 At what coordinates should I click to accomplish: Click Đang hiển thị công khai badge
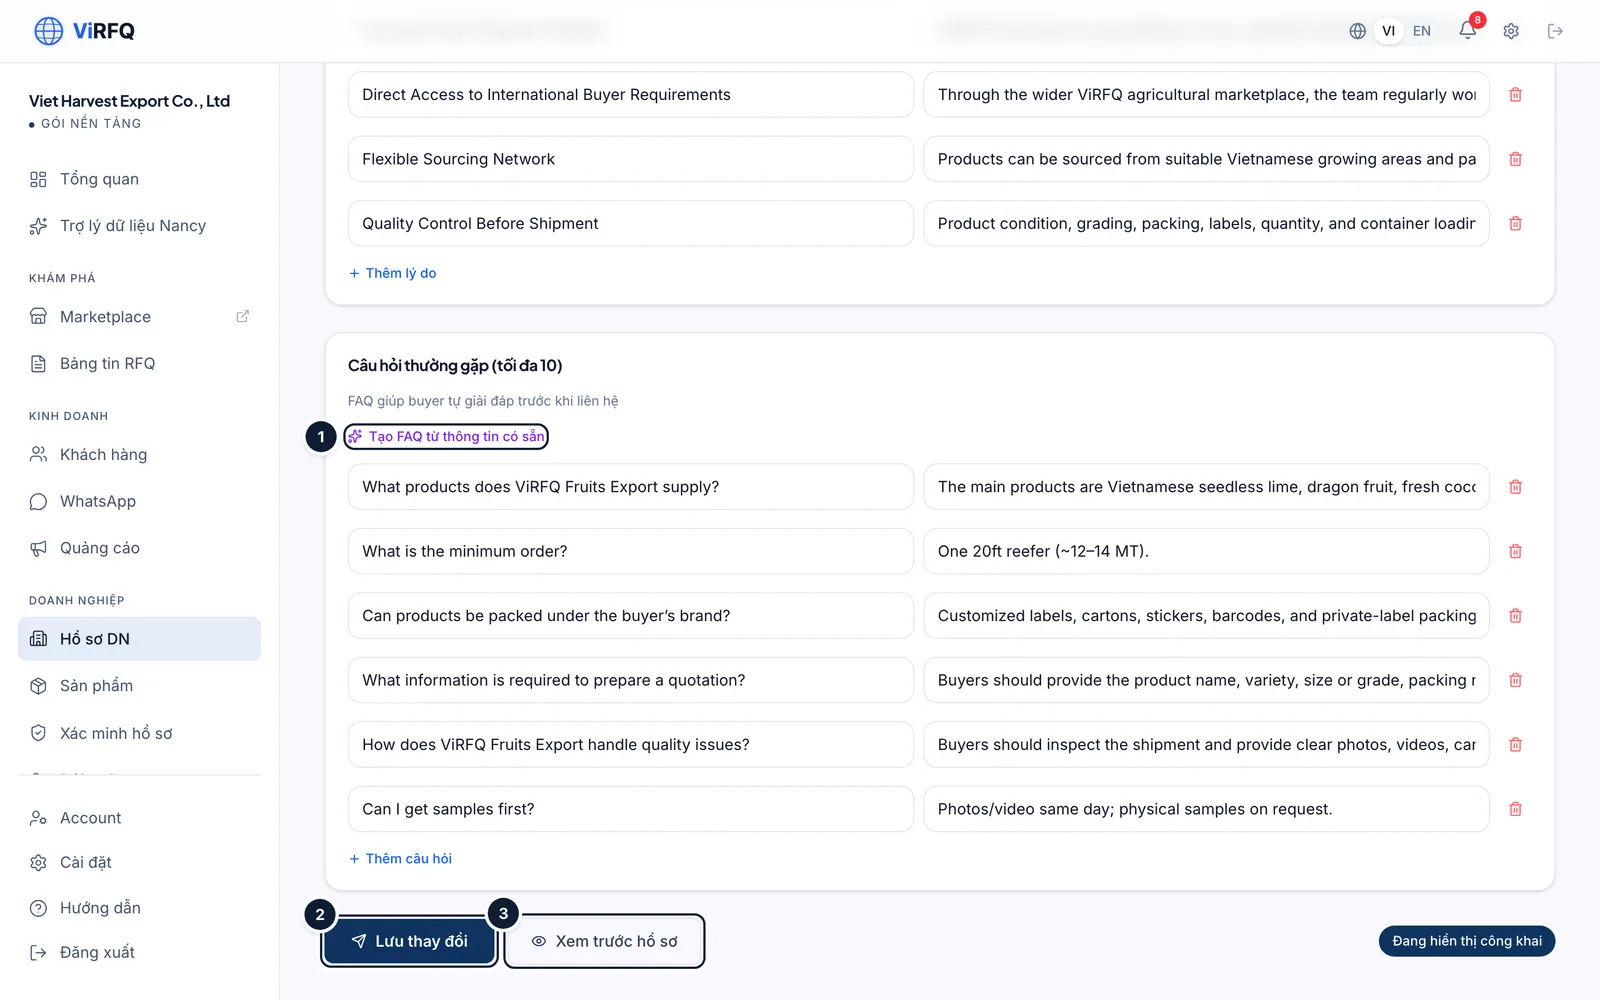coord(1467,941)
